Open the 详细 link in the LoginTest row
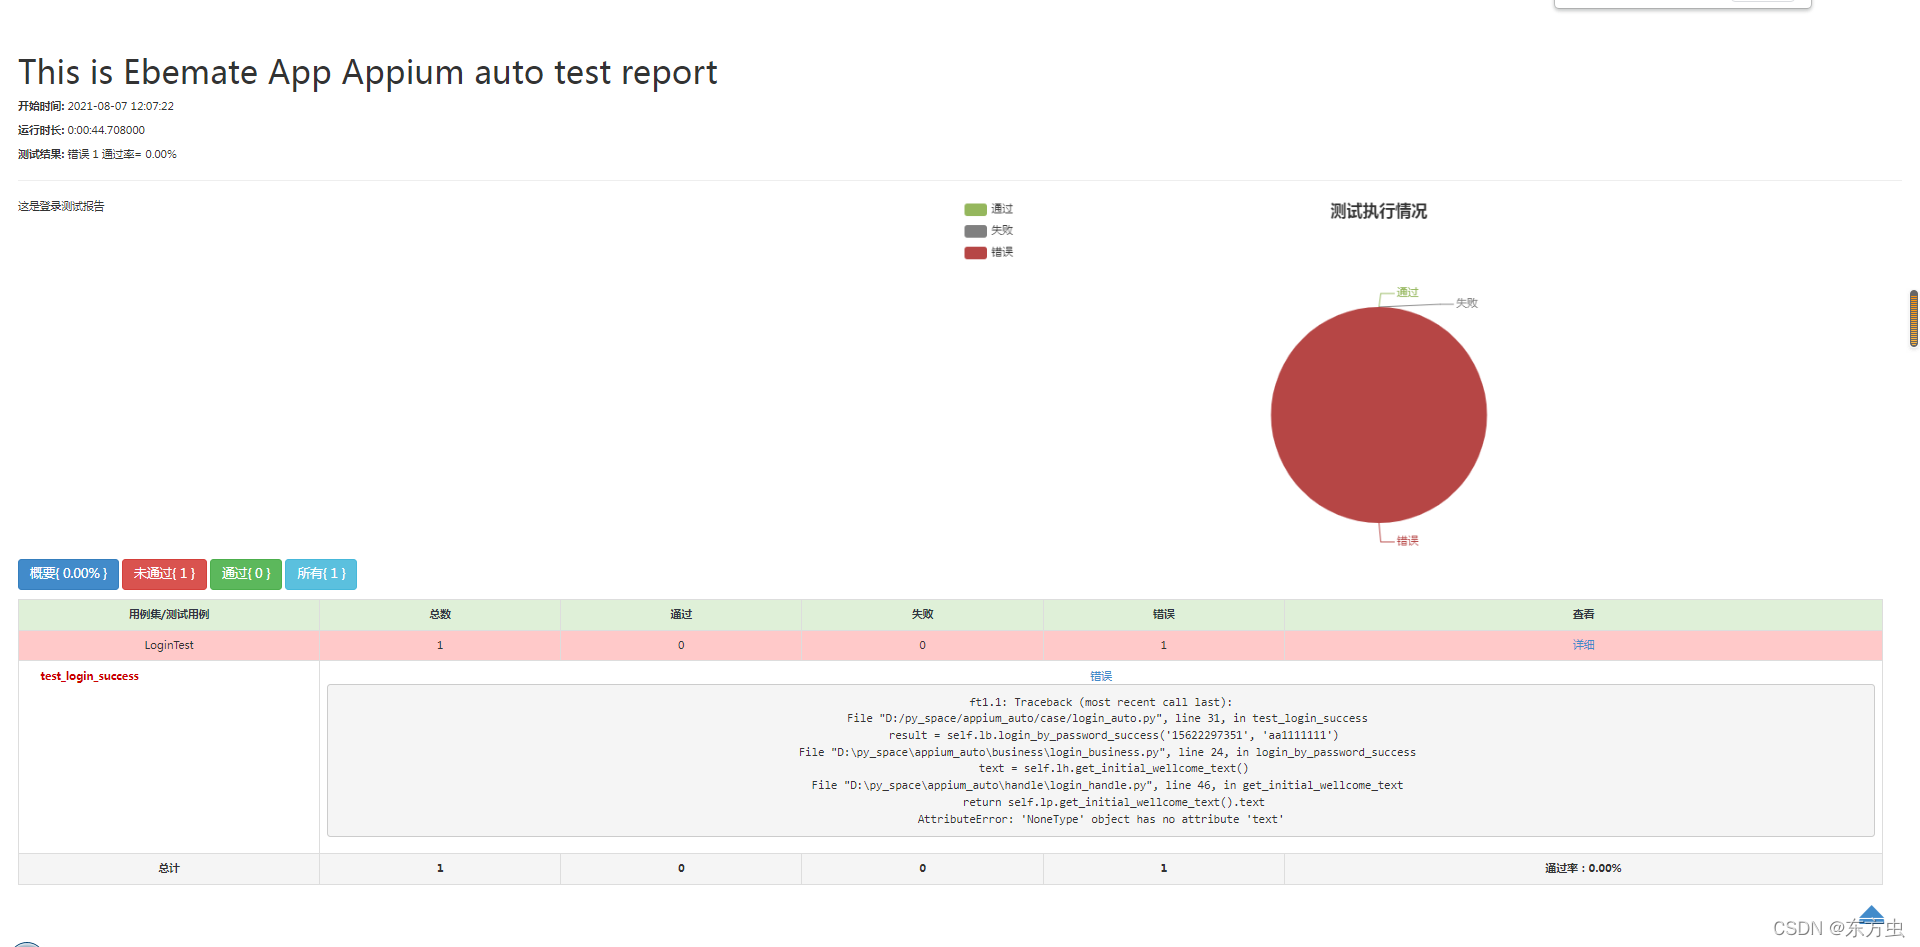 point(1583,645)
